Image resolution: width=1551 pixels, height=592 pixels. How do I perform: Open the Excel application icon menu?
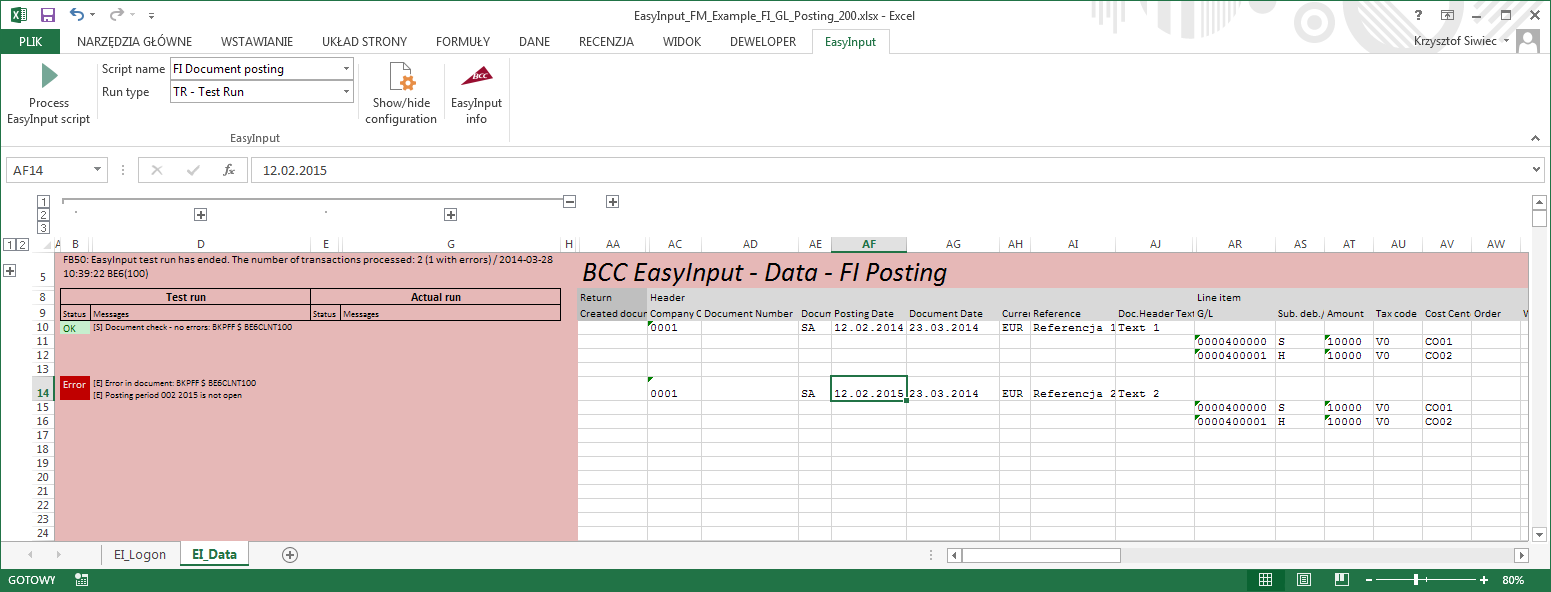click(19, 15)
